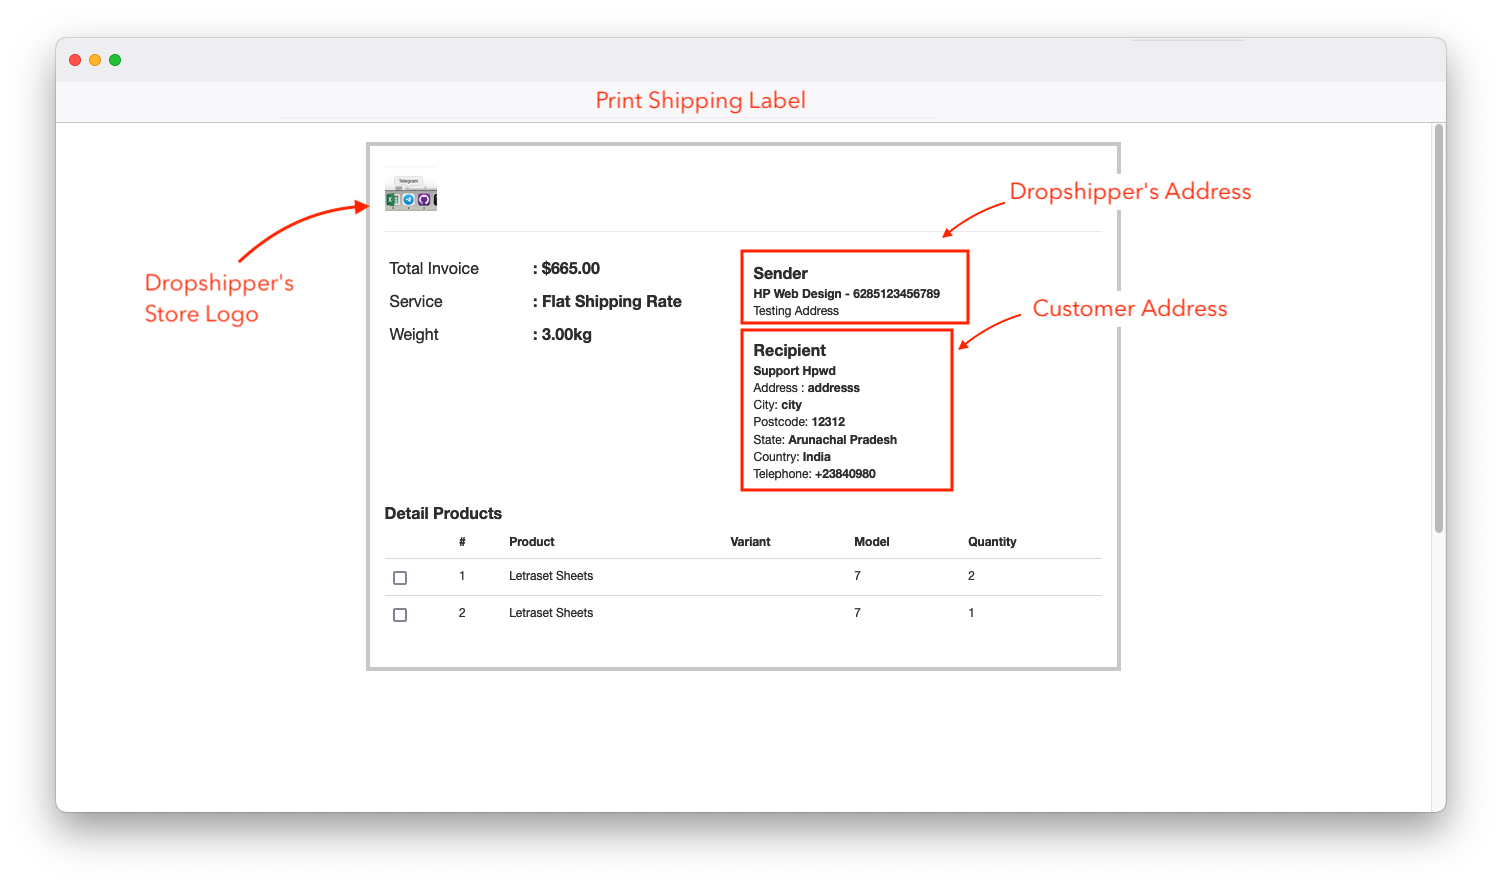Click the GitHub icon in the store logo

coord(424,199)
